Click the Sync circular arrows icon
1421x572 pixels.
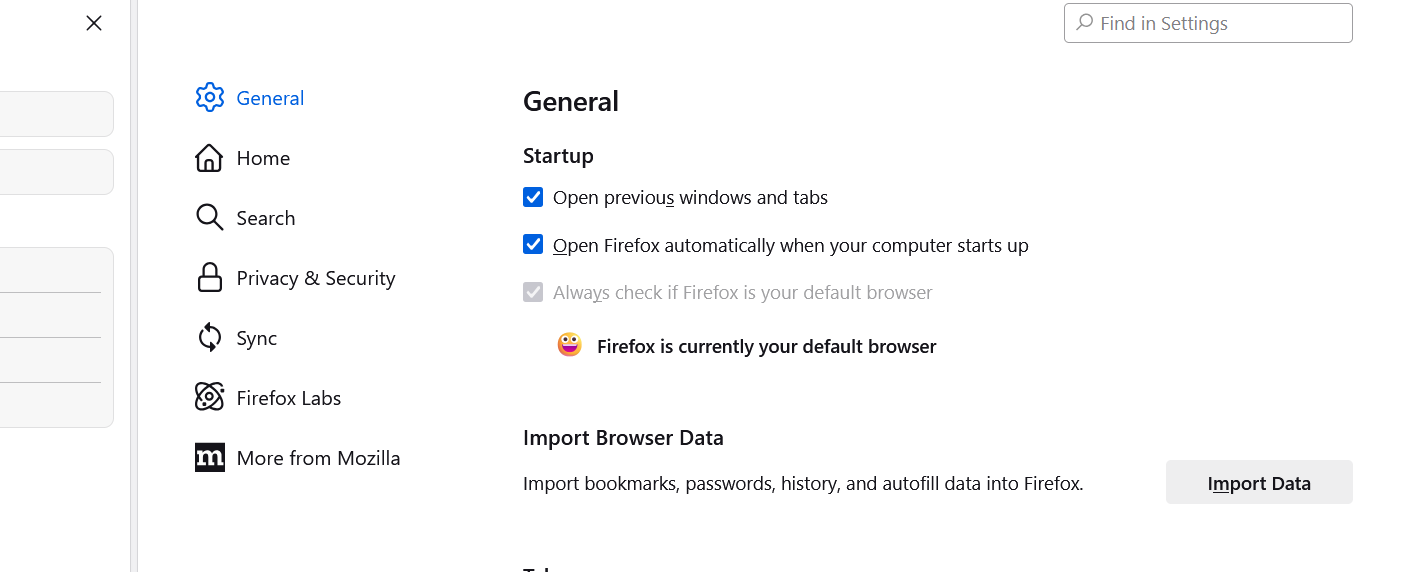[209, 337]
